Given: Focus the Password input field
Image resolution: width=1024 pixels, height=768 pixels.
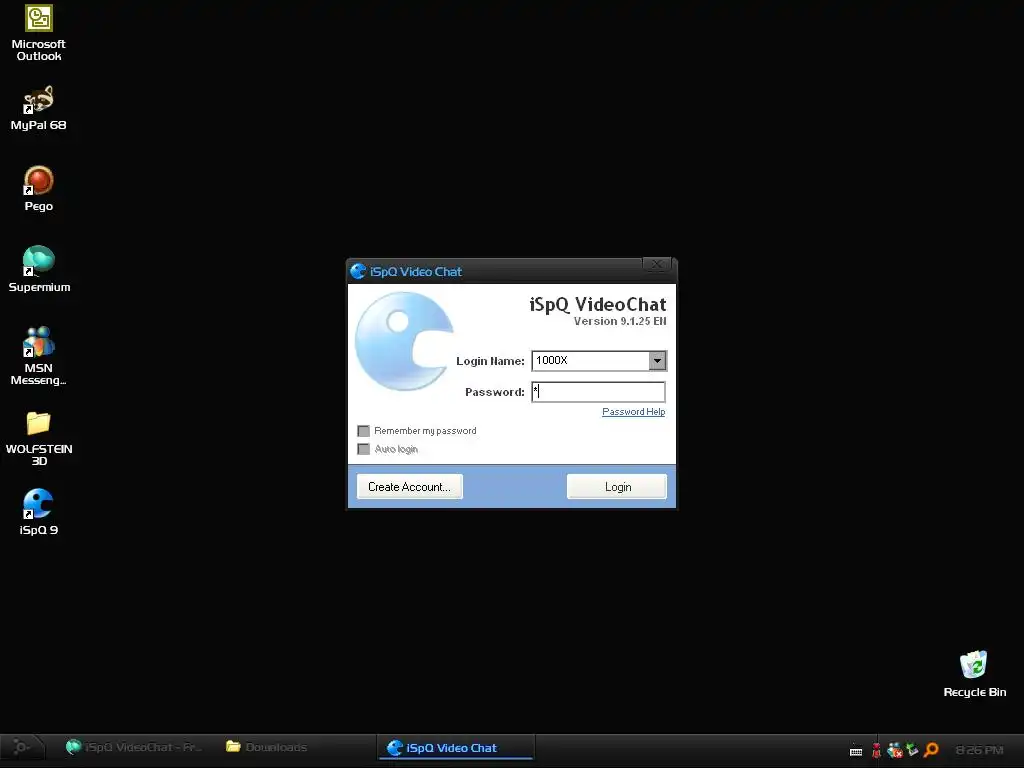Looking at the screenshot, I should click(599, 392).
